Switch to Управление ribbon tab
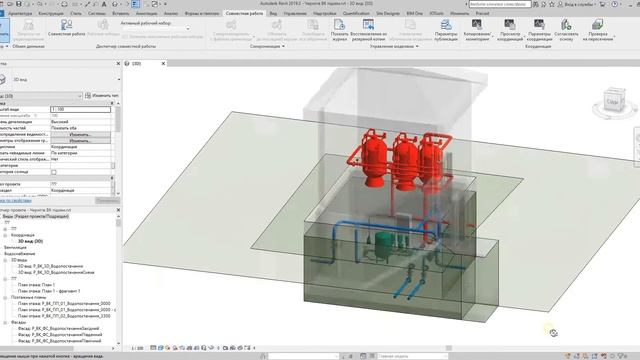640x360 pixels. (295, 13)
